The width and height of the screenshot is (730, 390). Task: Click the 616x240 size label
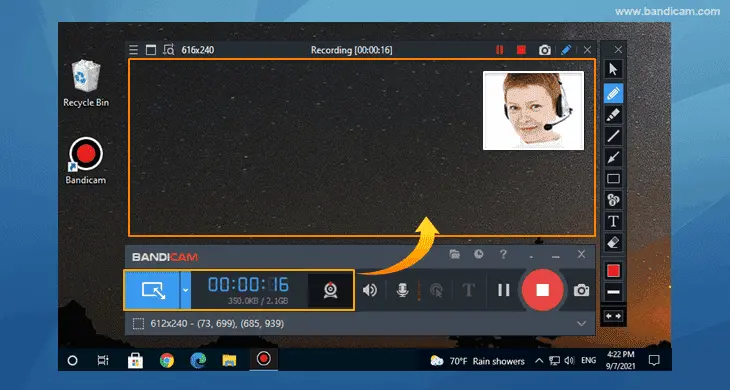click(x=198, y=50)
